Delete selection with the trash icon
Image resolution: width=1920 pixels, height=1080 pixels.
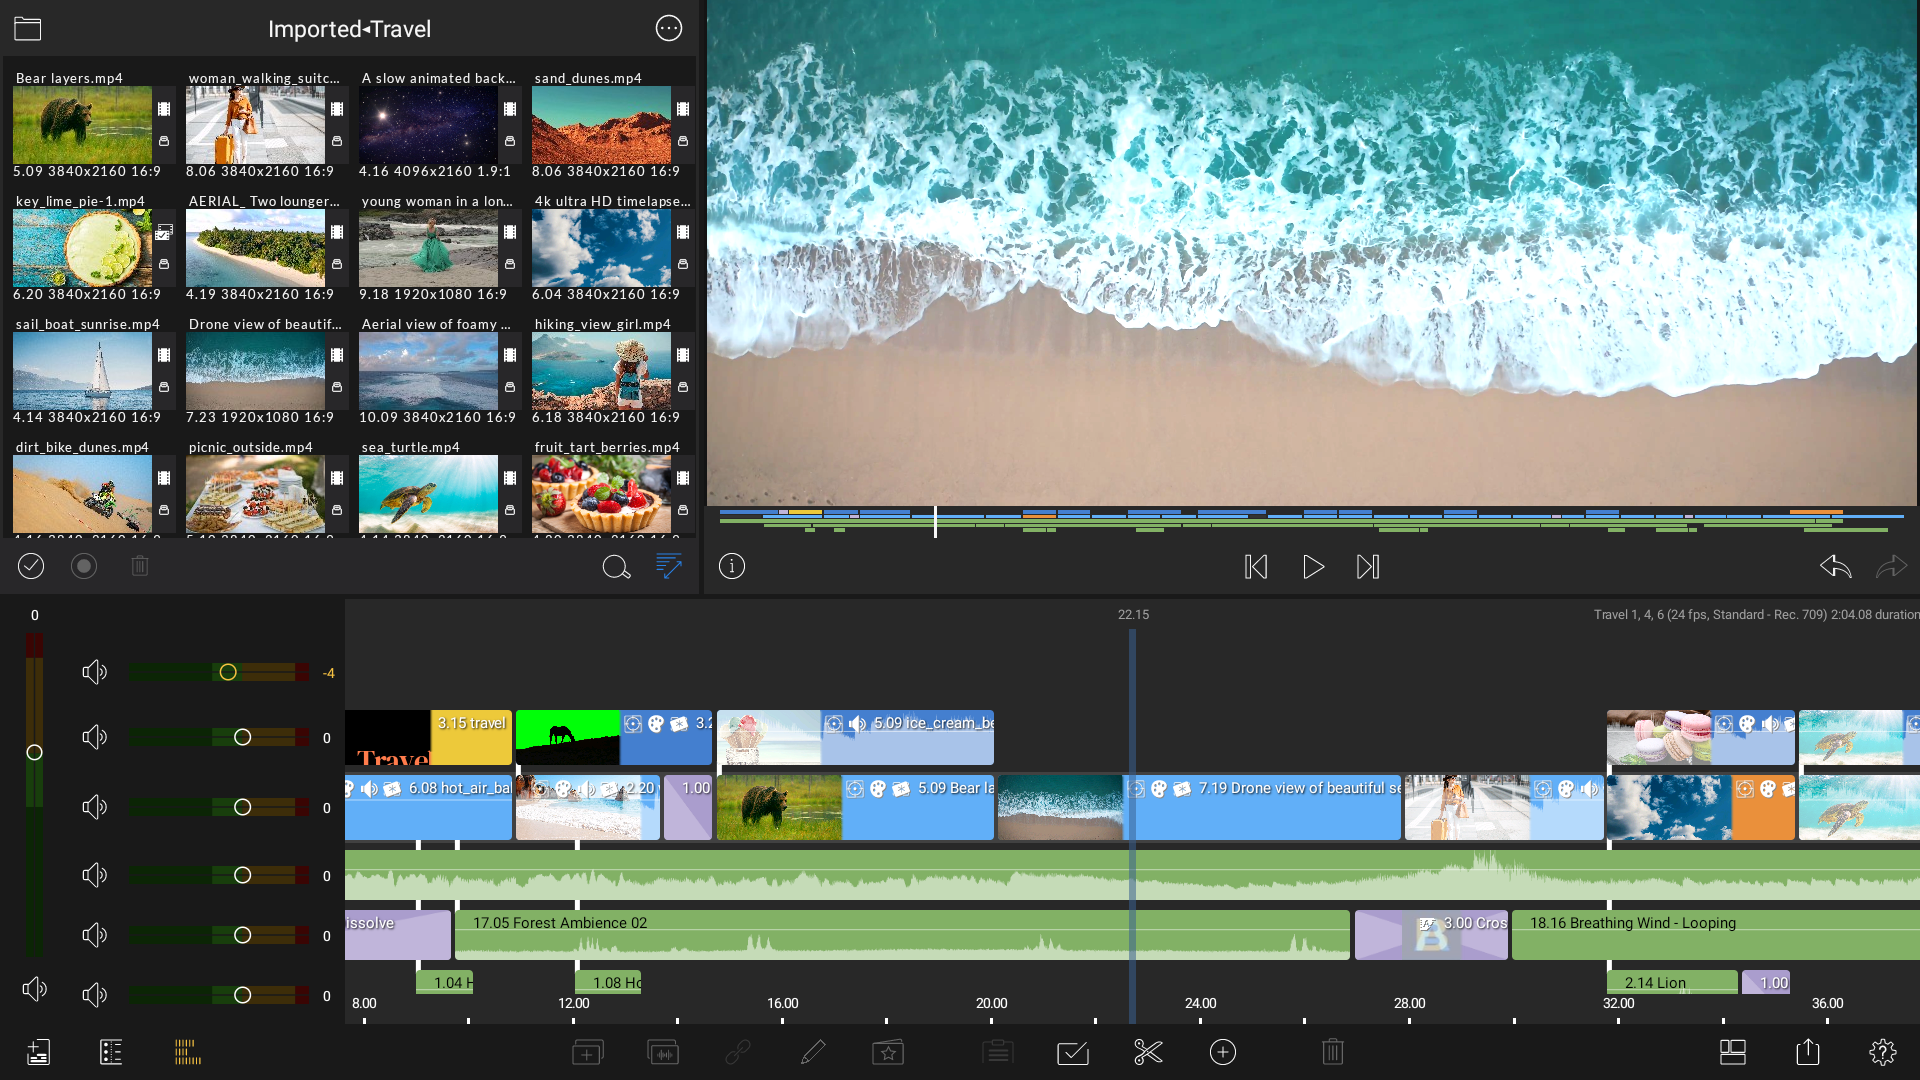point(1333,1052)
